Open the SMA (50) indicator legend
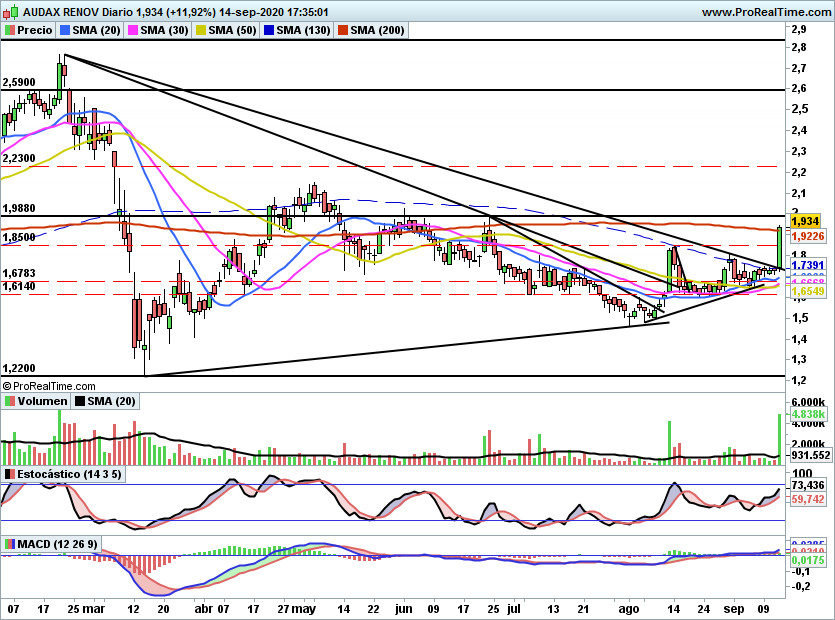 click(x=226, y=30)
